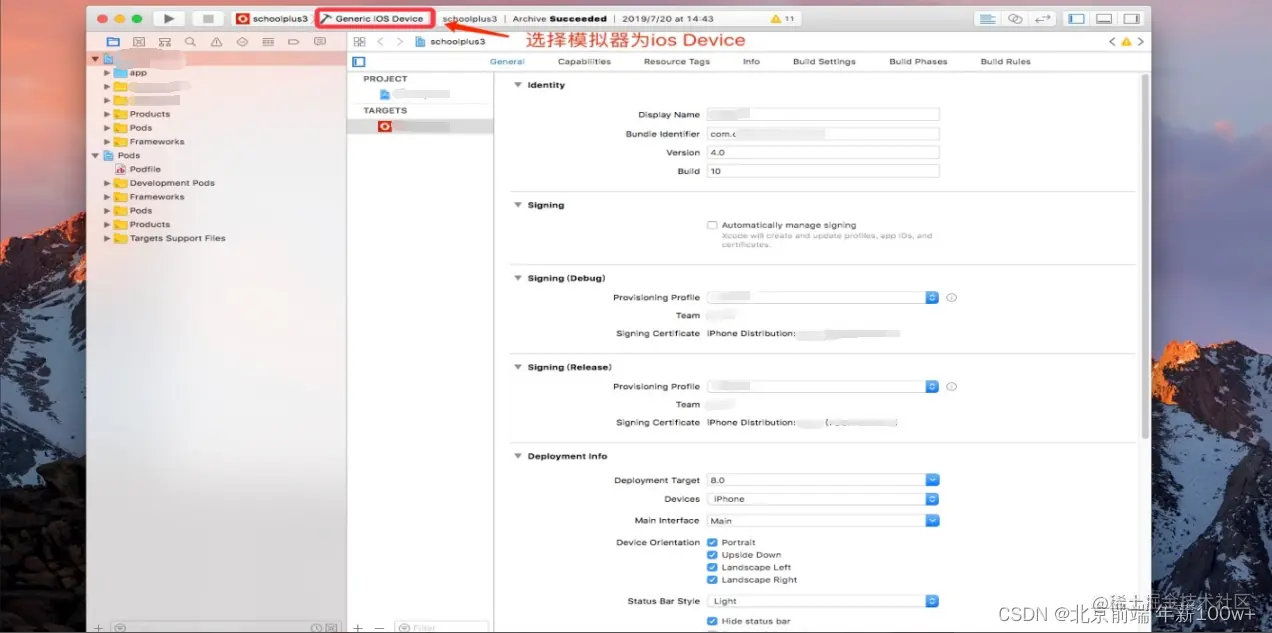Run the project with the Play button

point(169,19)
